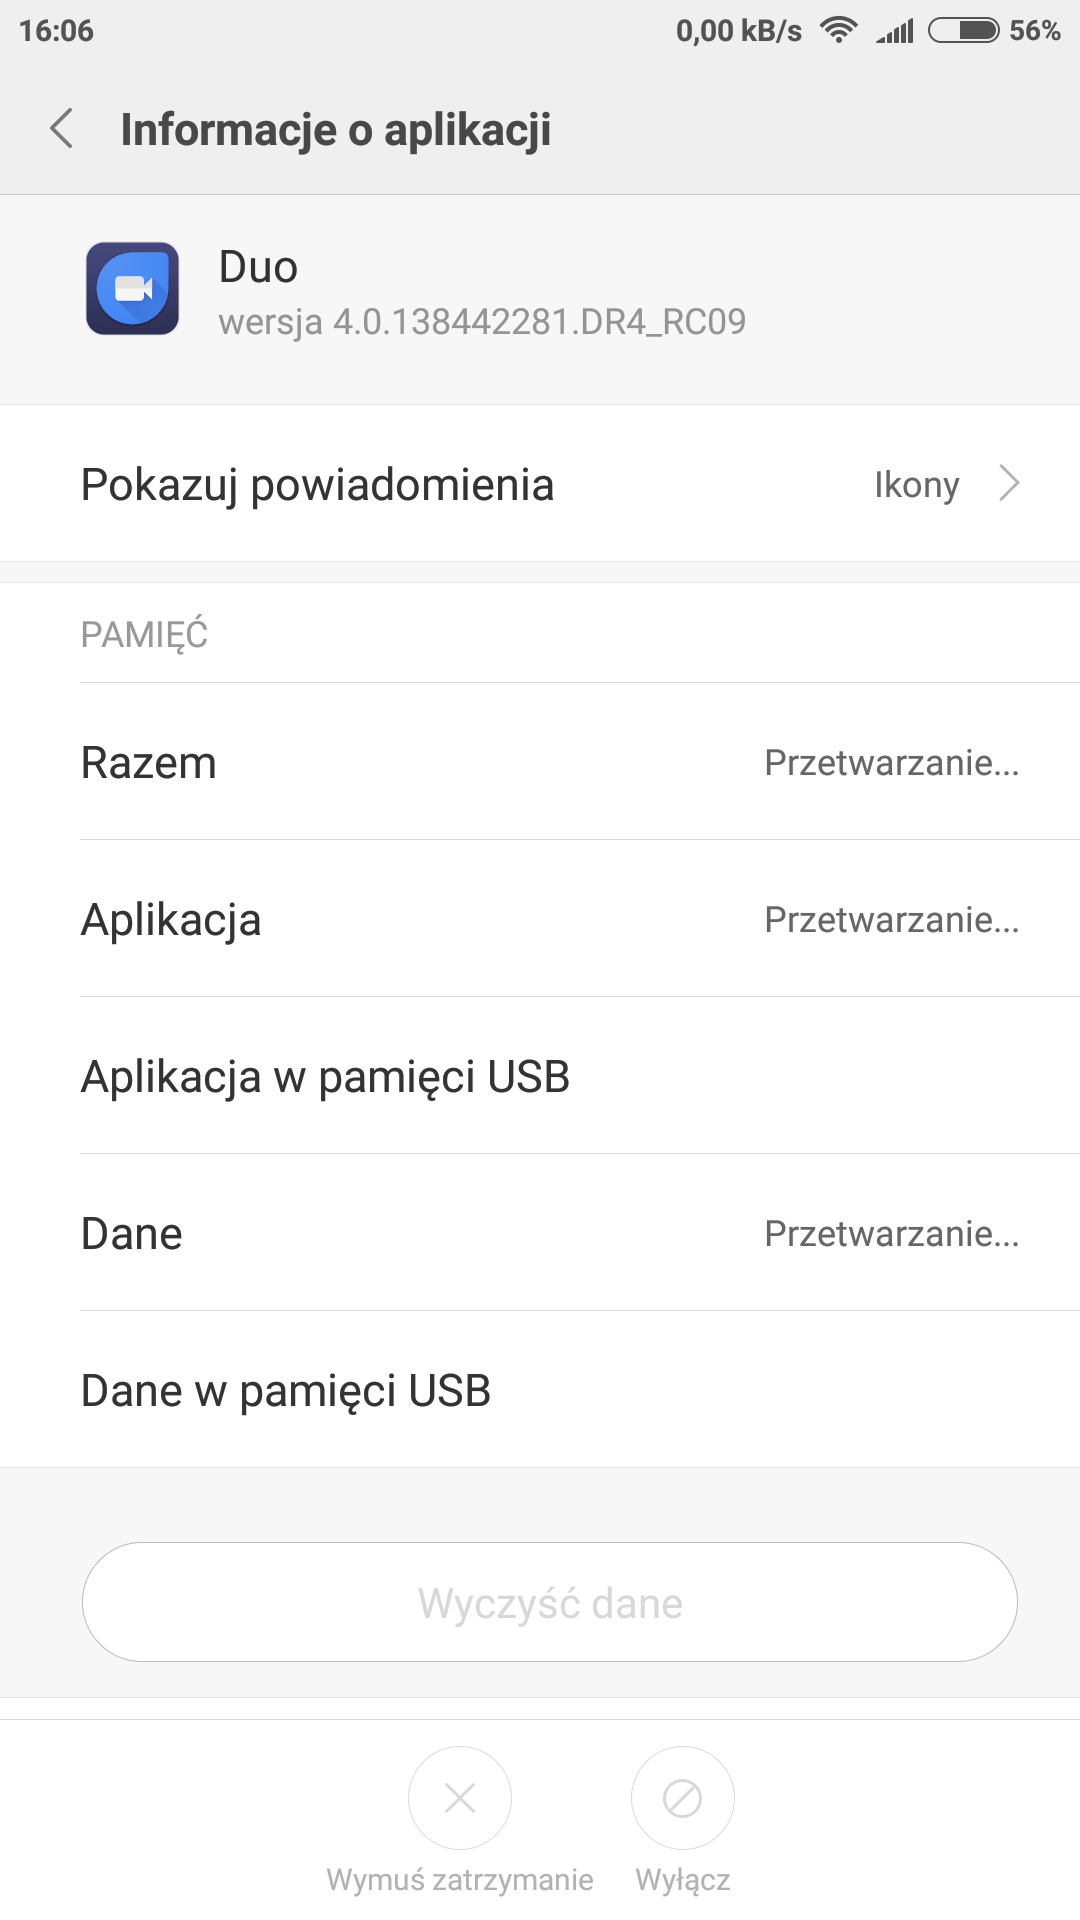
Task: Tap the force stop X icon
Action: pos(460,1797)
